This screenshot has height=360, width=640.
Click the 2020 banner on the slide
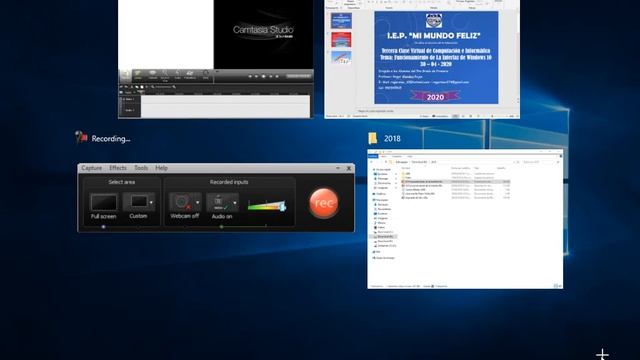pyautogui.click(x=436, y=97)
